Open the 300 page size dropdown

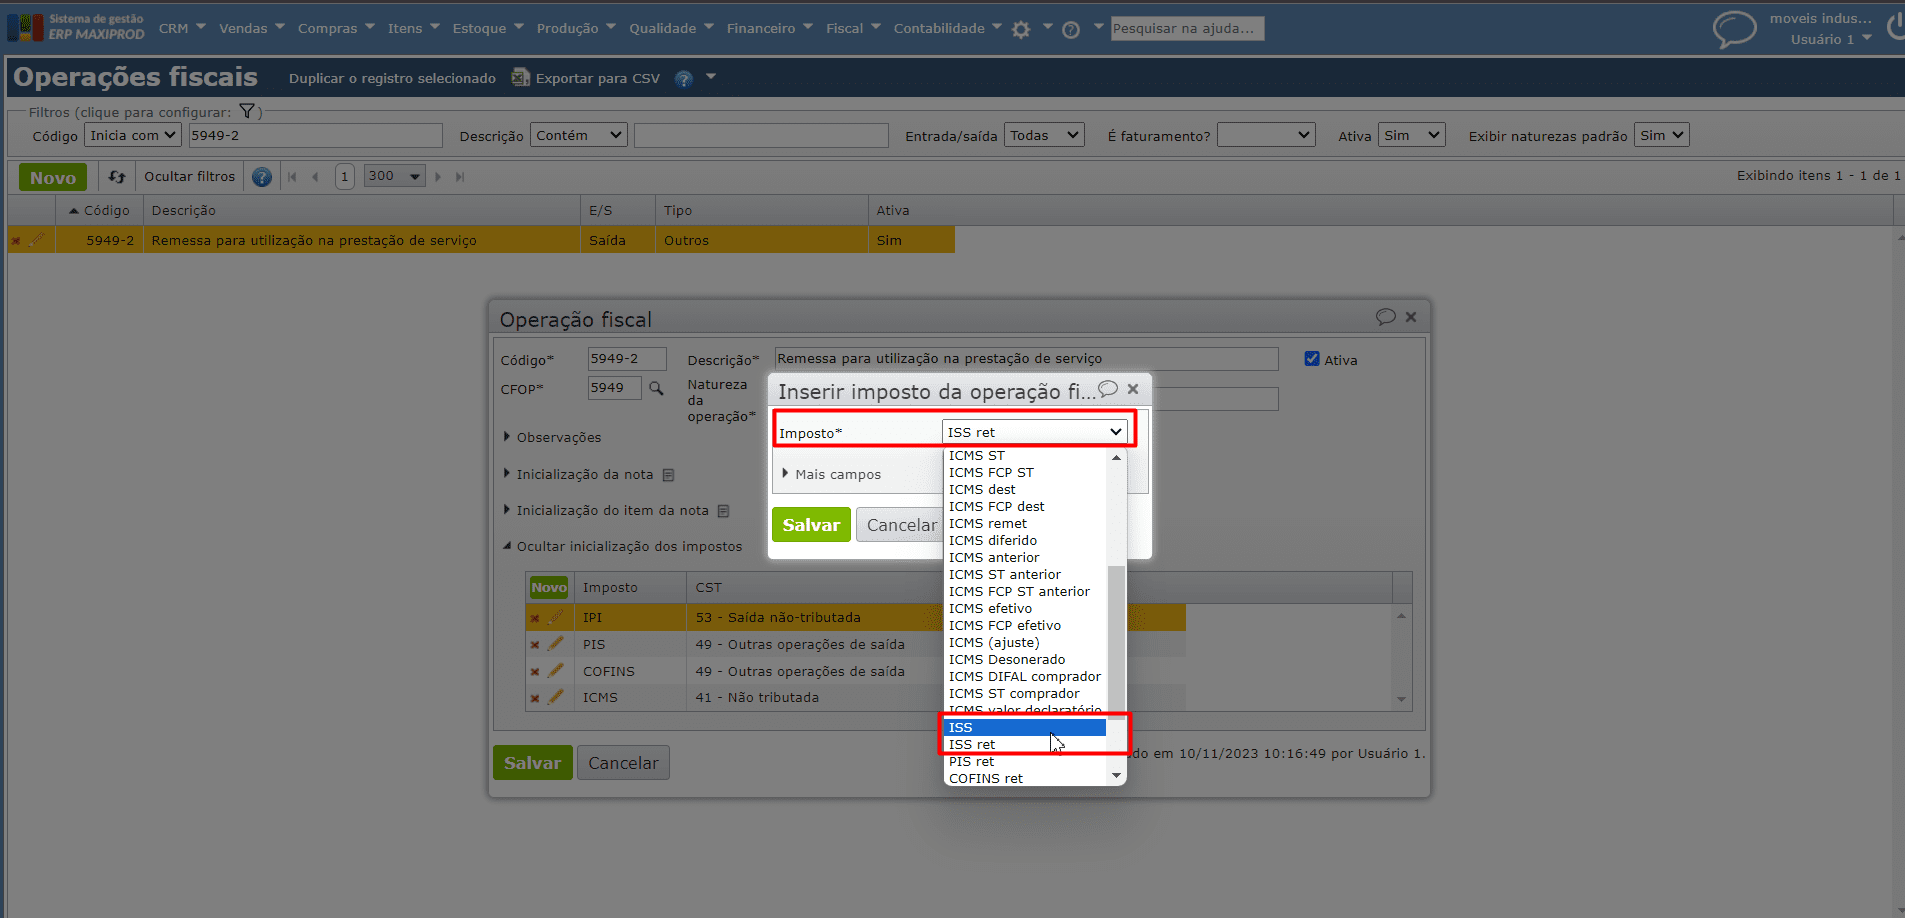395,176
